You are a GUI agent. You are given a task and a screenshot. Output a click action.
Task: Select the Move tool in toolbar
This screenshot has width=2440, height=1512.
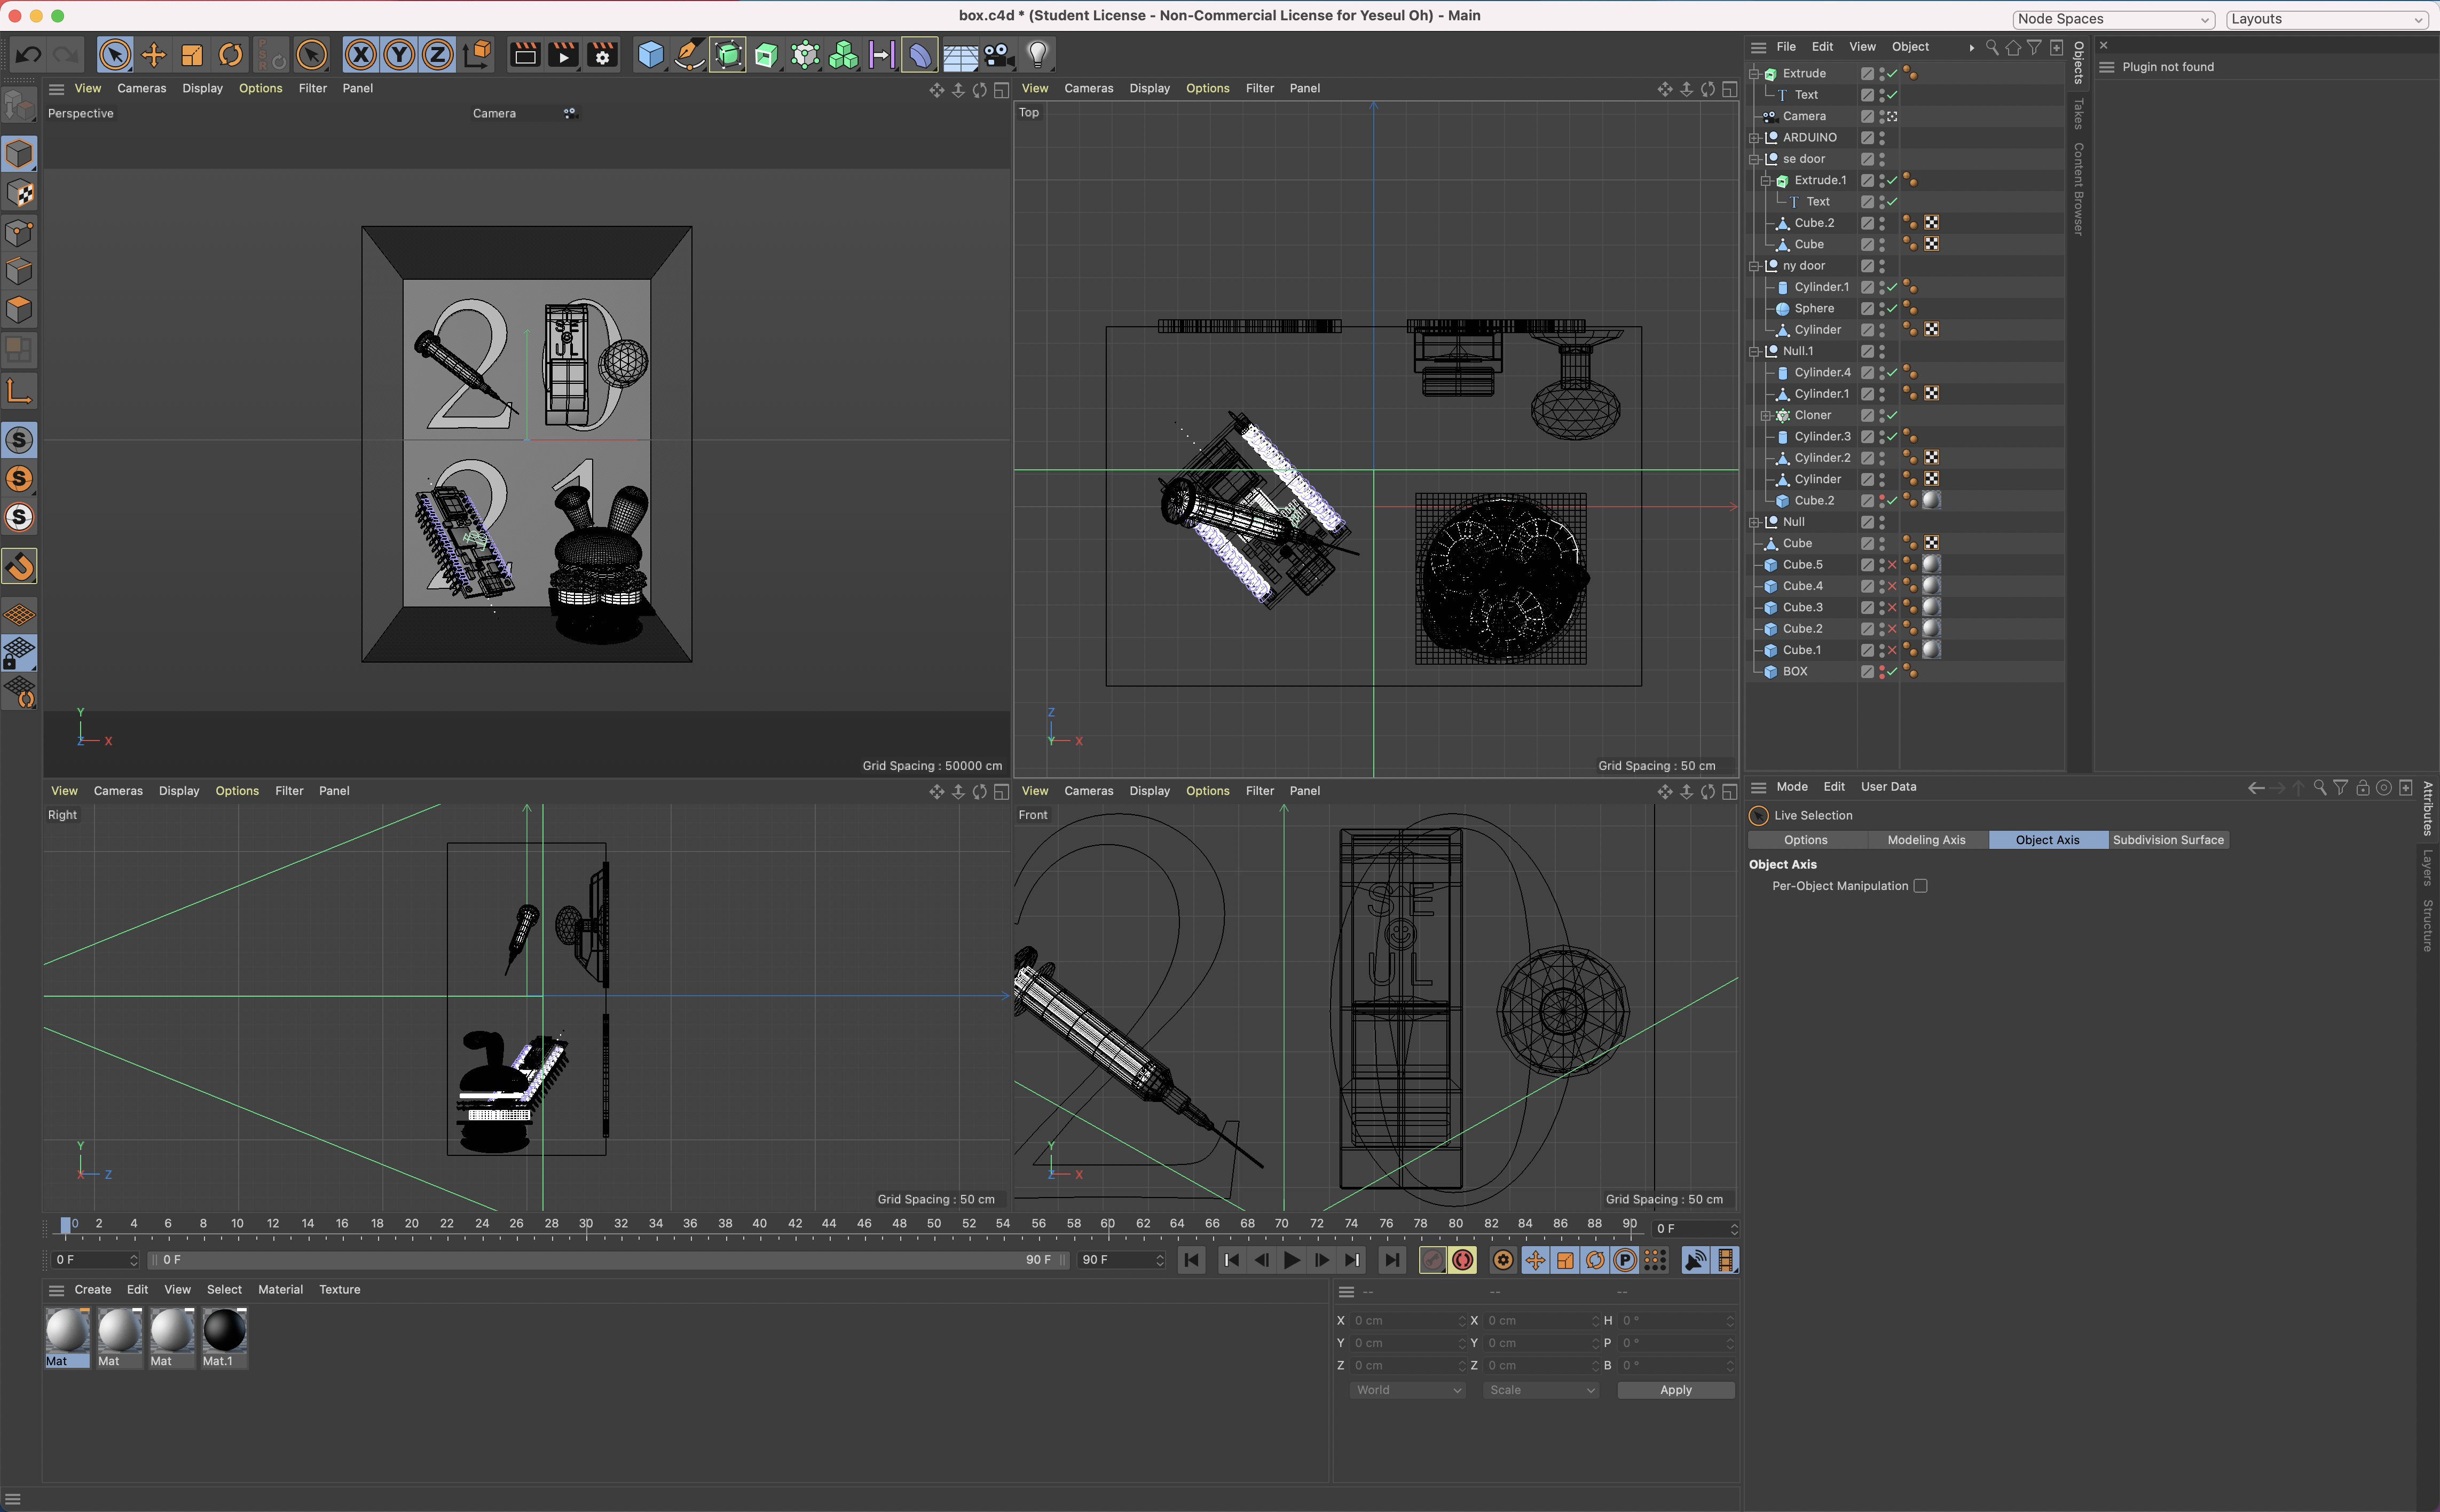tap(154, 55)
